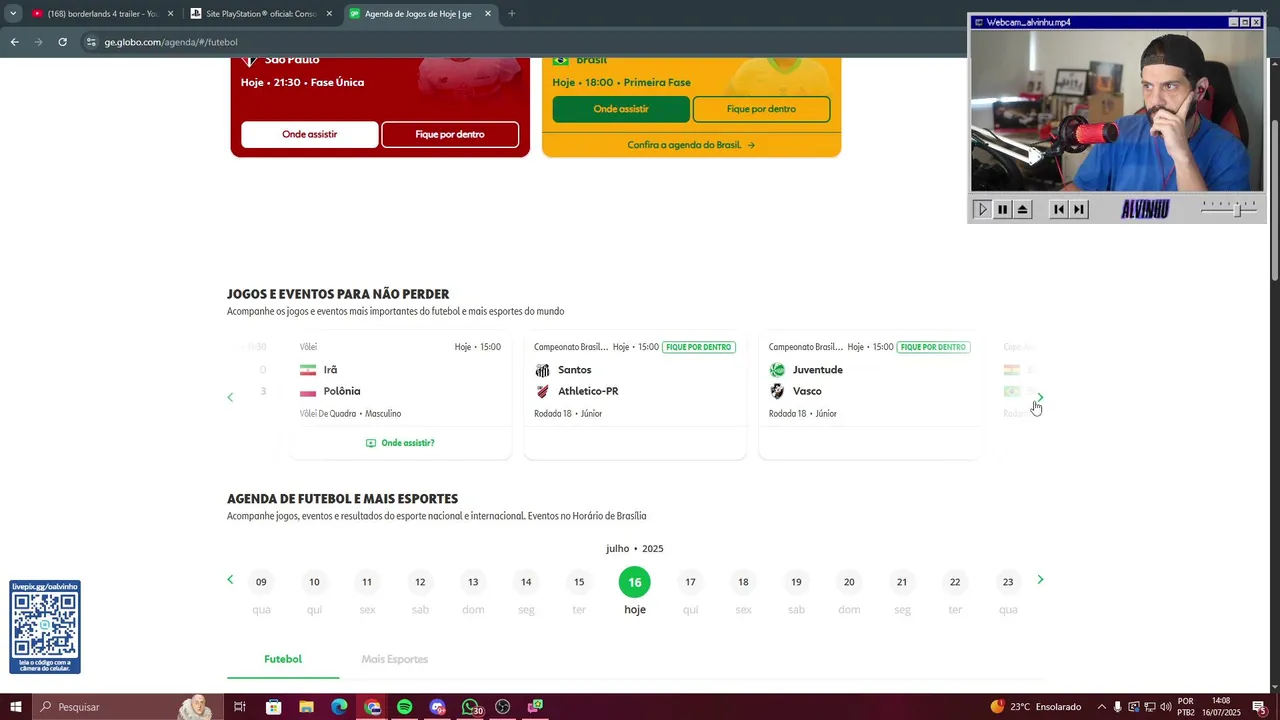1280x720 pixels.
Task: Open the Windows Start menu
Action: 16,707
